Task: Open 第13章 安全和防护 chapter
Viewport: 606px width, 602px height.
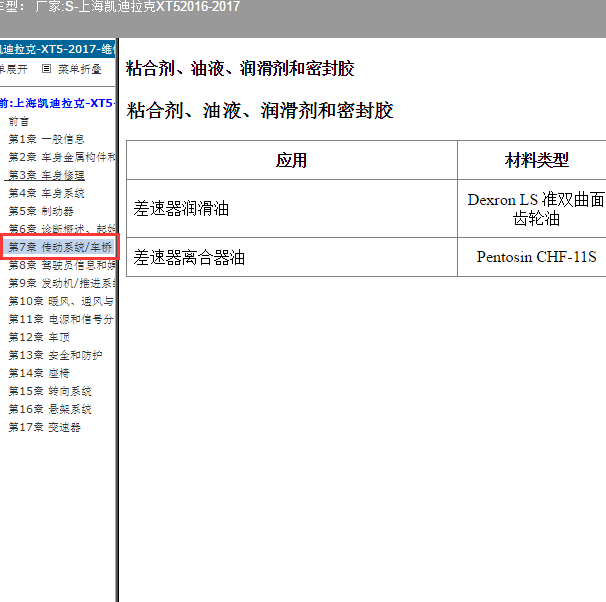Action: click(55, 355)
